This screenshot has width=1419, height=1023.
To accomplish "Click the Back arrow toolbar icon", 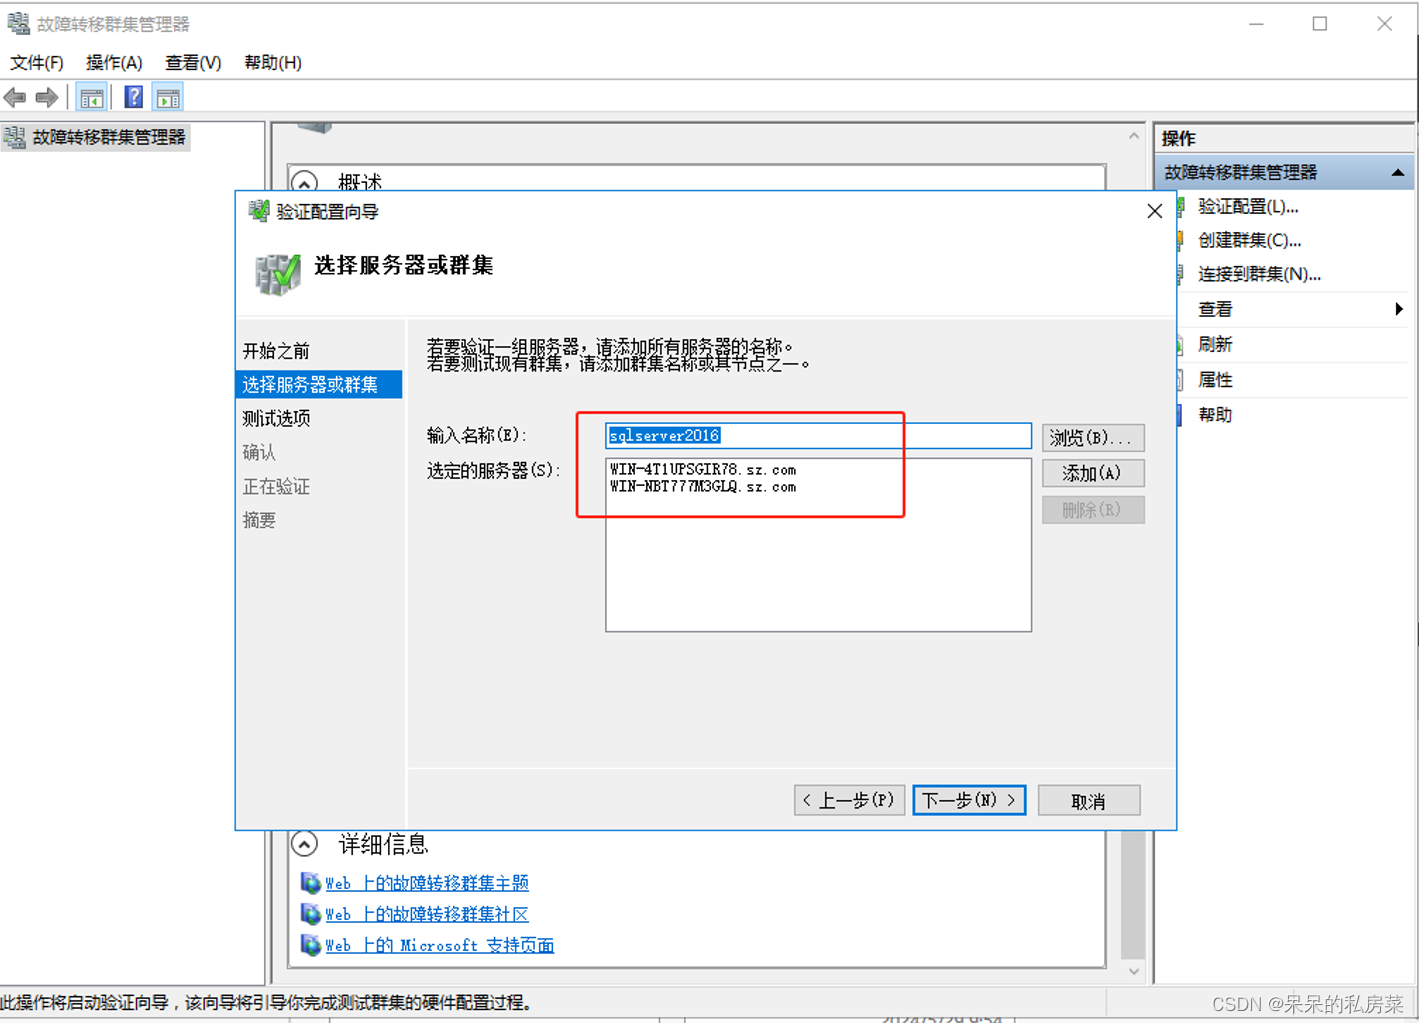I will (15, 97).
